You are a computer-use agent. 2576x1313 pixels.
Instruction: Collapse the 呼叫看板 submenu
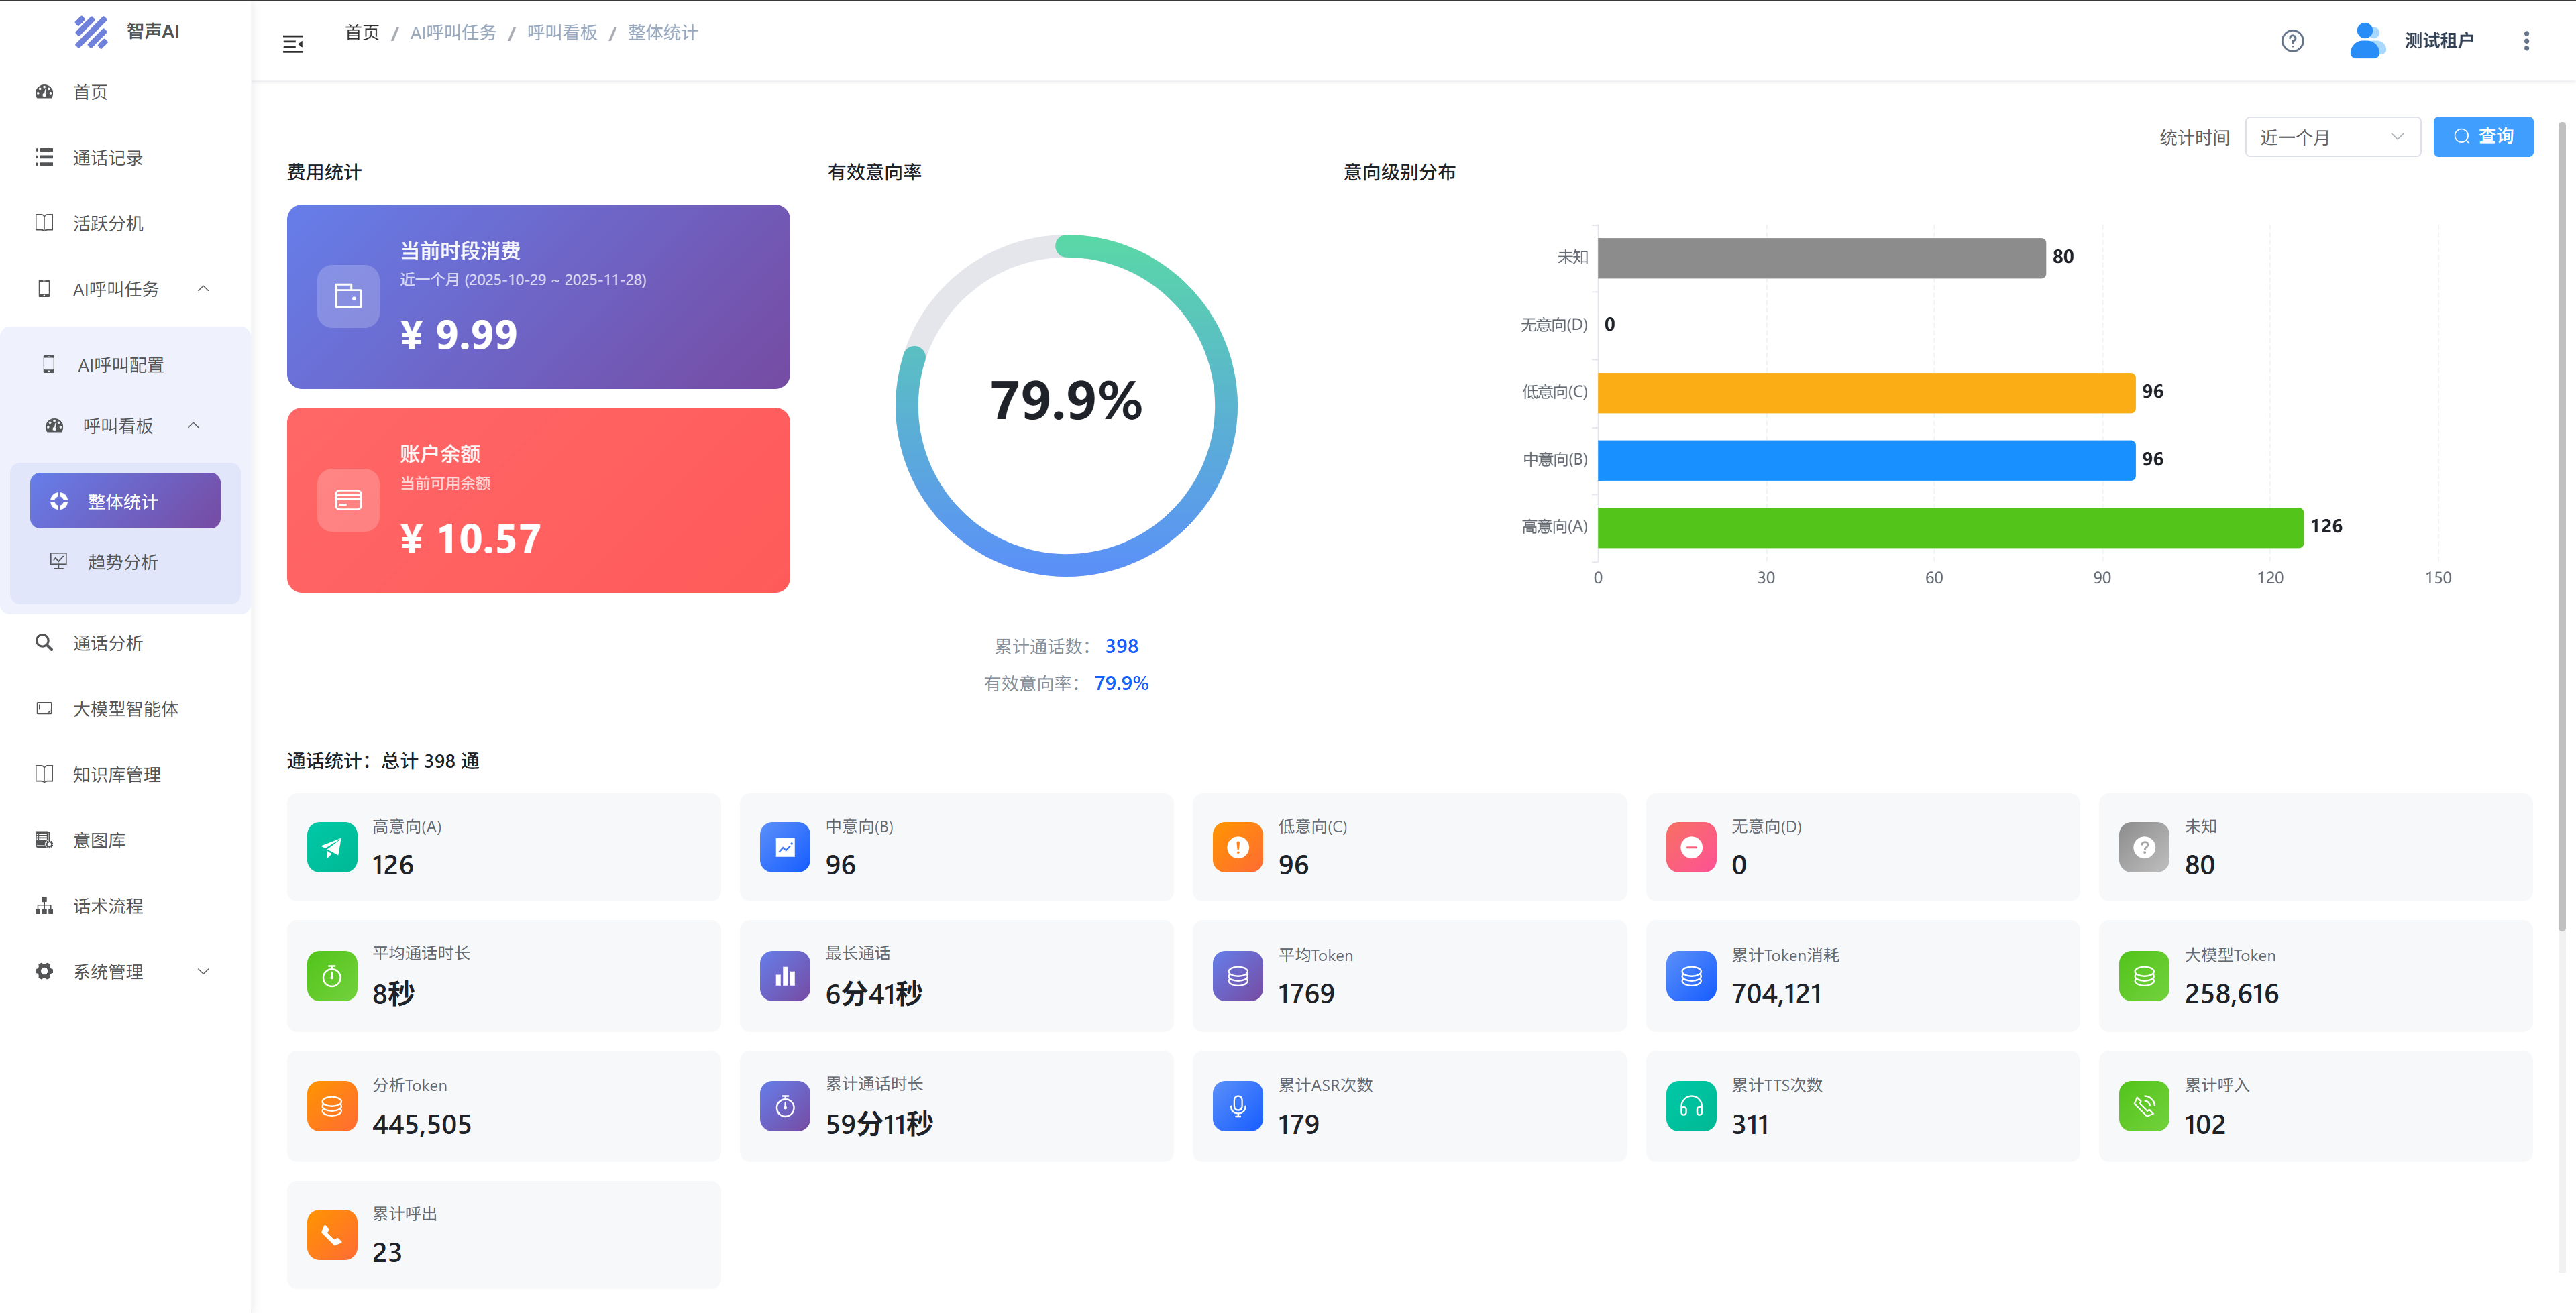pos(193,426)
